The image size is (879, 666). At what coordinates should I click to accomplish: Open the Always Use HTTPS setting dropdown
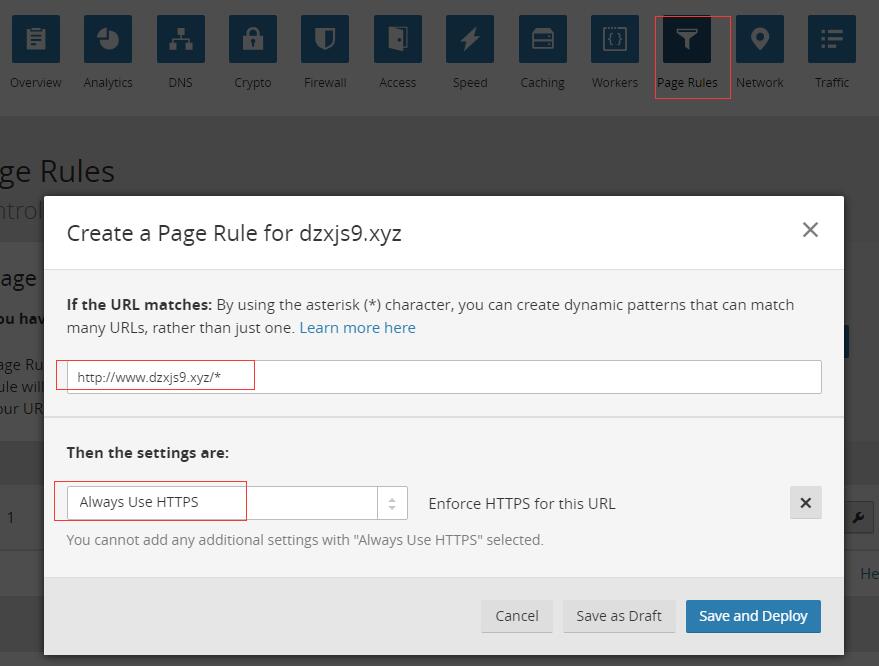tap(237, 503)
